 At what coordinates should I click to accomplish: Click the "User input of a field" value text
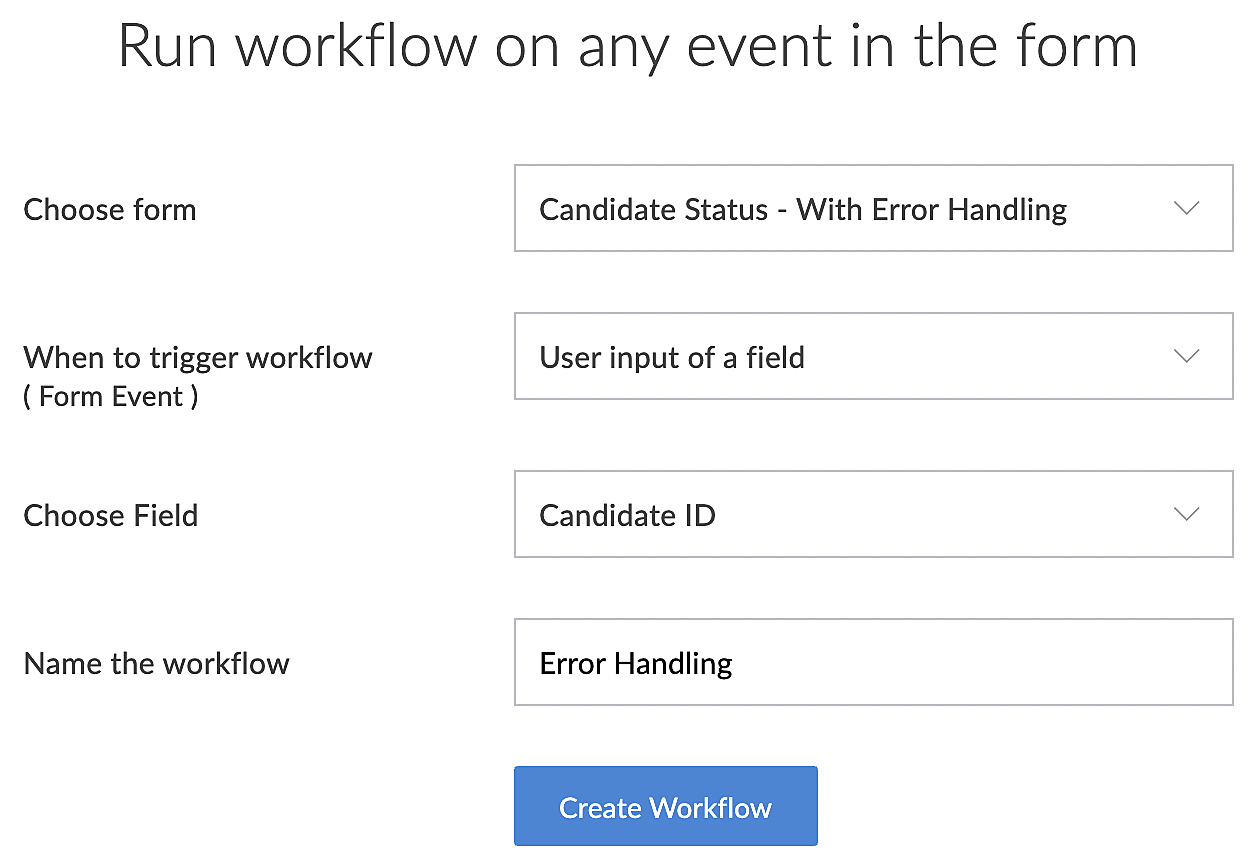coord(672,358)
